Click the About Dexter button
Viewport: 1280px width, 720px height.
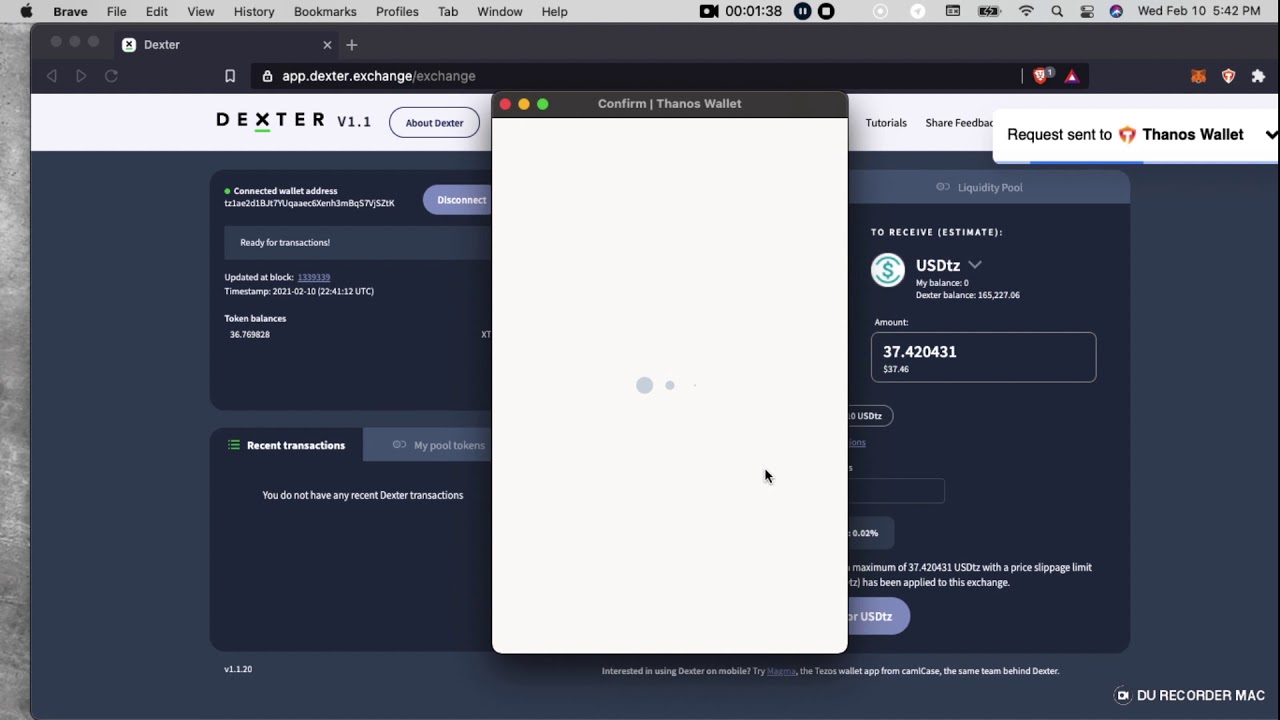(434, 123)
